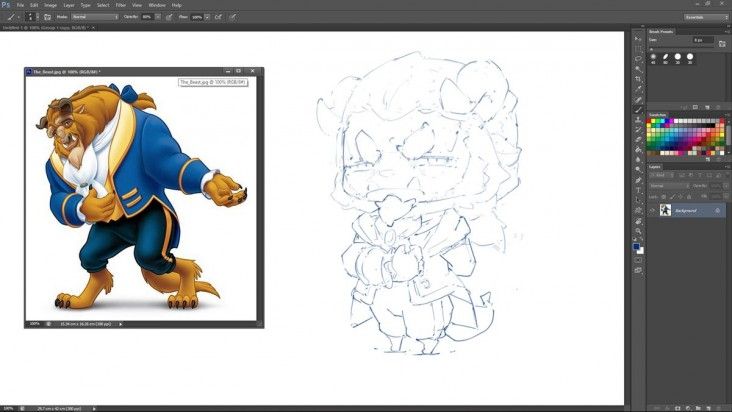Open the Window menu

[x=157, y=5]
